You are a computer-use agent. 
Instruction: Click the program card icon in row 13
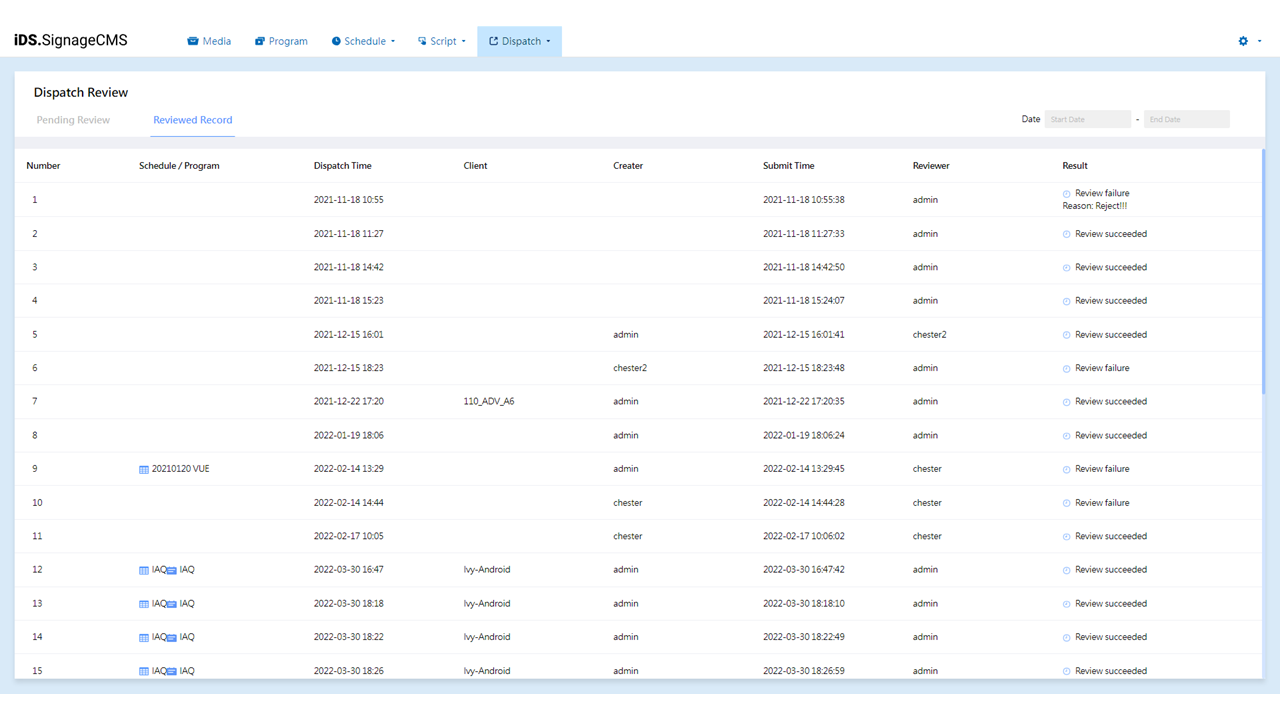[172, 604]
